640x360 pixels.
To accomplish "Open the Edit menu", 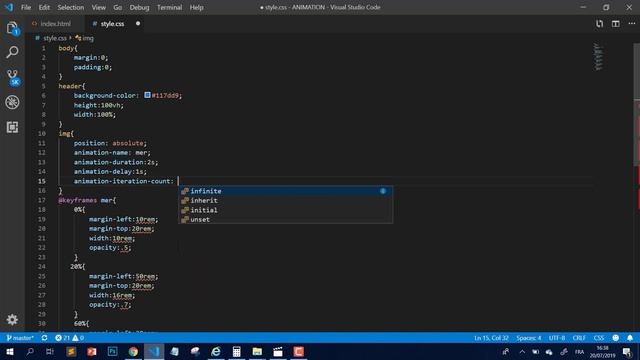I will [44, 7].
